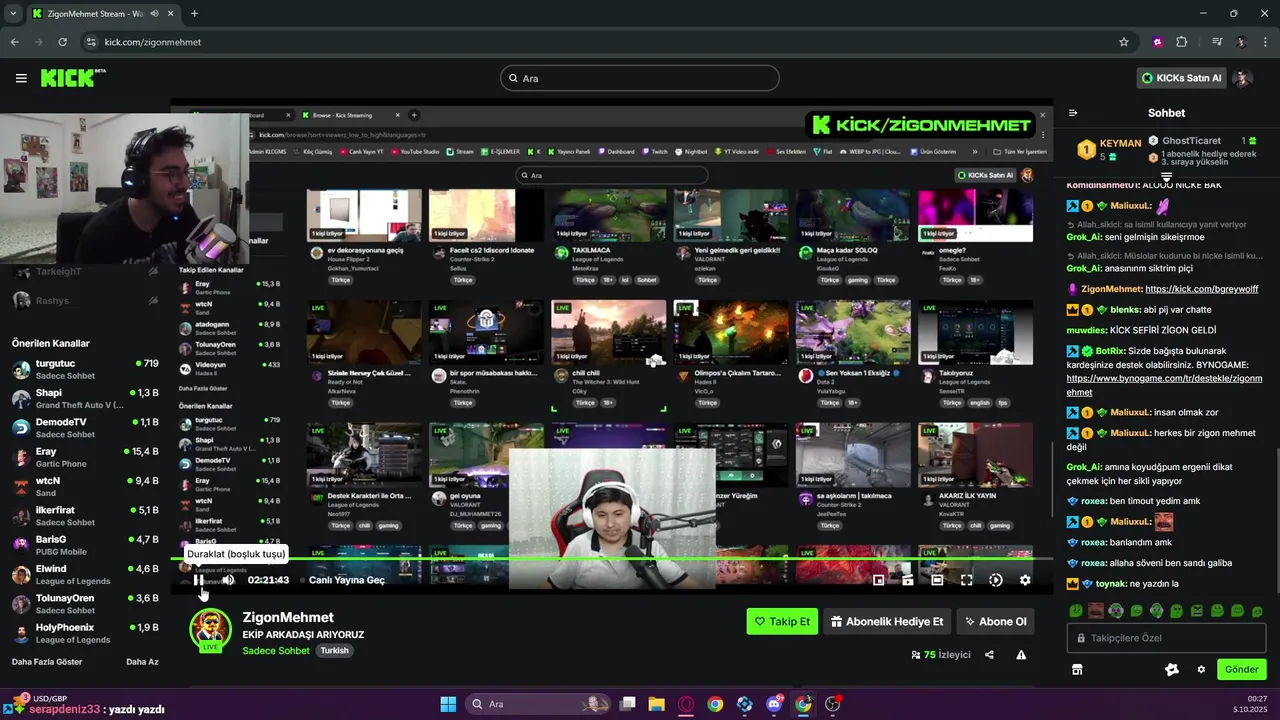The width and height of the screenshot is (1280, 720).
Task: Expand list with Daha Fazla Göster
Action: [x=47, y=662]
